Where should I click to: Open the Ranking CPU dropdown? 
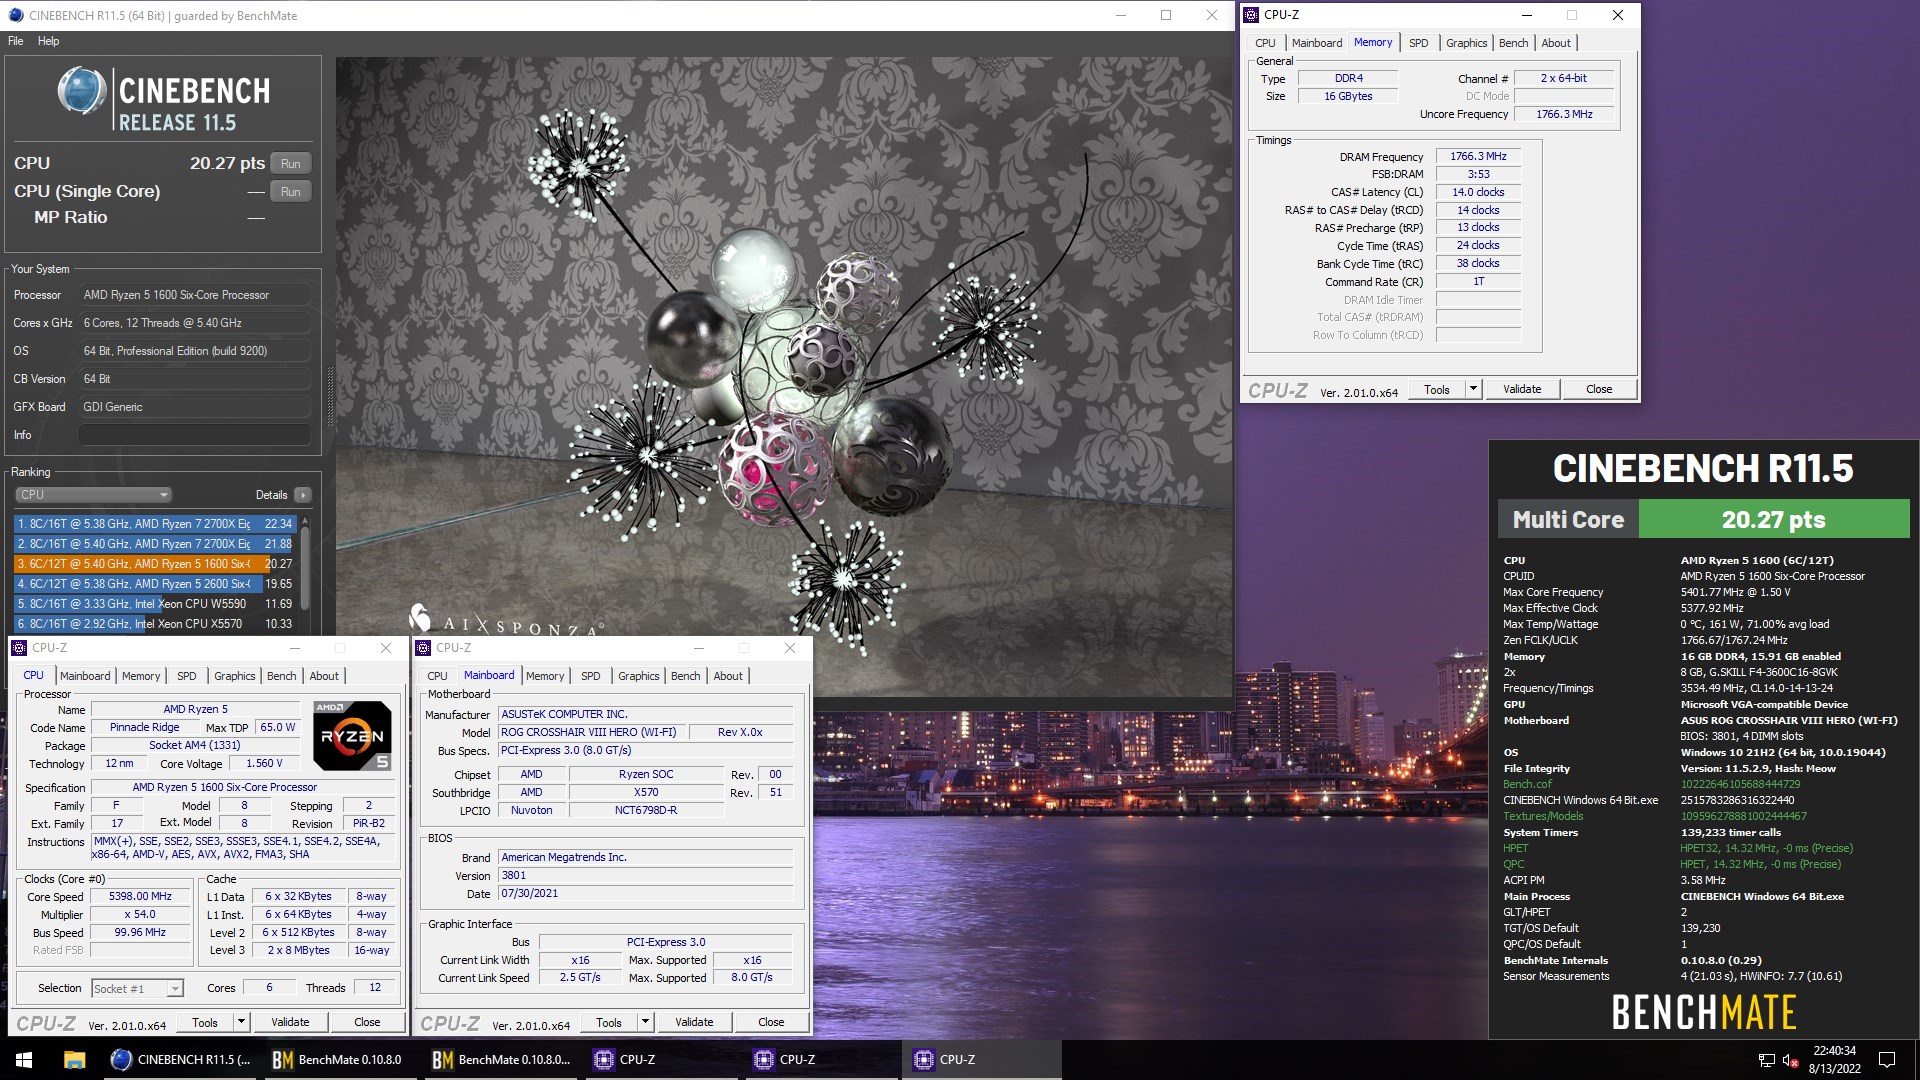[x=93, y=495]
